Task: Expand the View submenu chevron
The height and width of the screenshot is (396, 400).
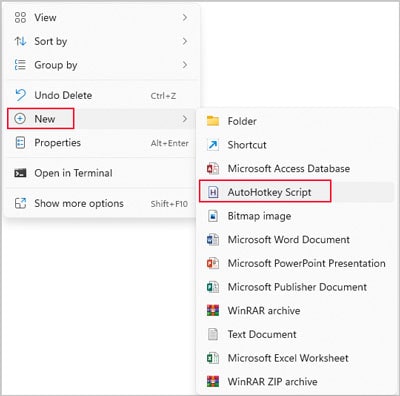Action: [185, 17]
